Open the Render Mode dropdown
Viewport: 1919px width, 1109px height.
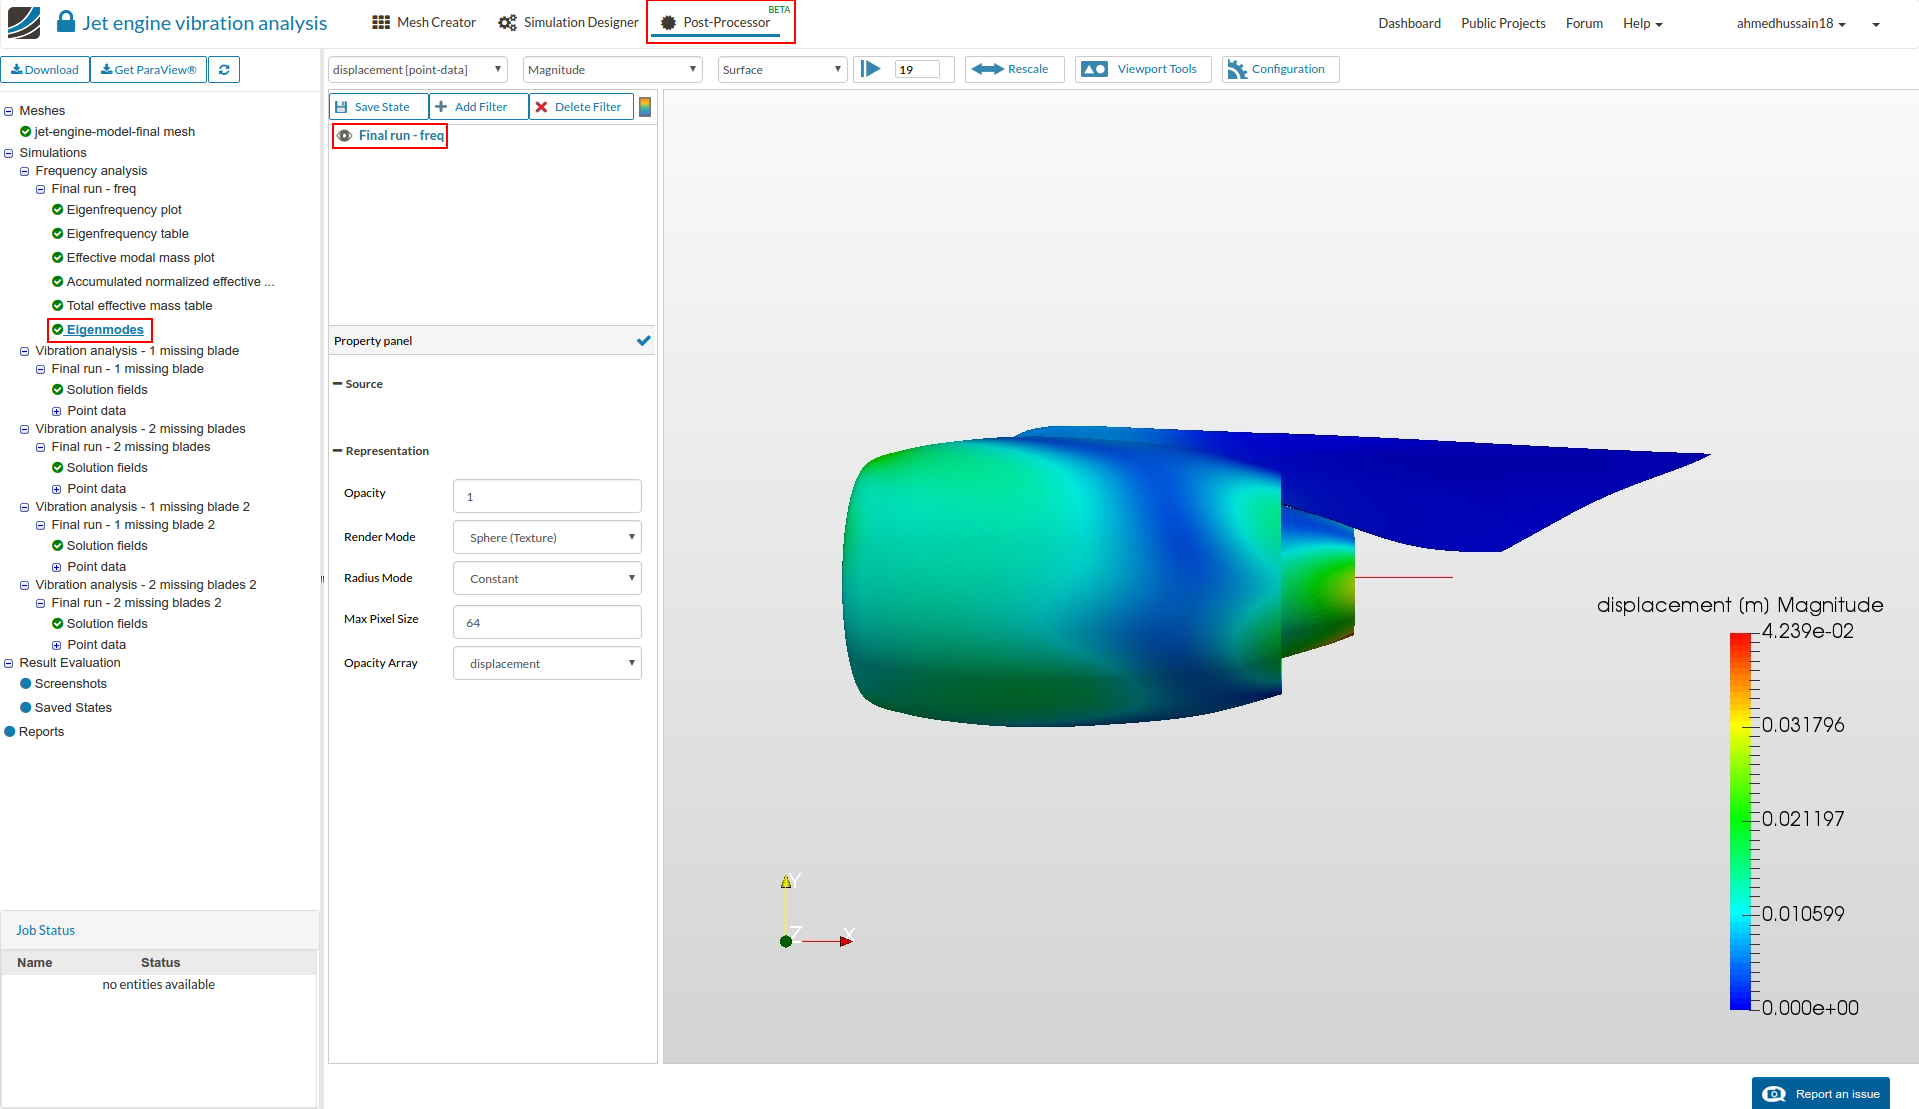click(547, 538)
